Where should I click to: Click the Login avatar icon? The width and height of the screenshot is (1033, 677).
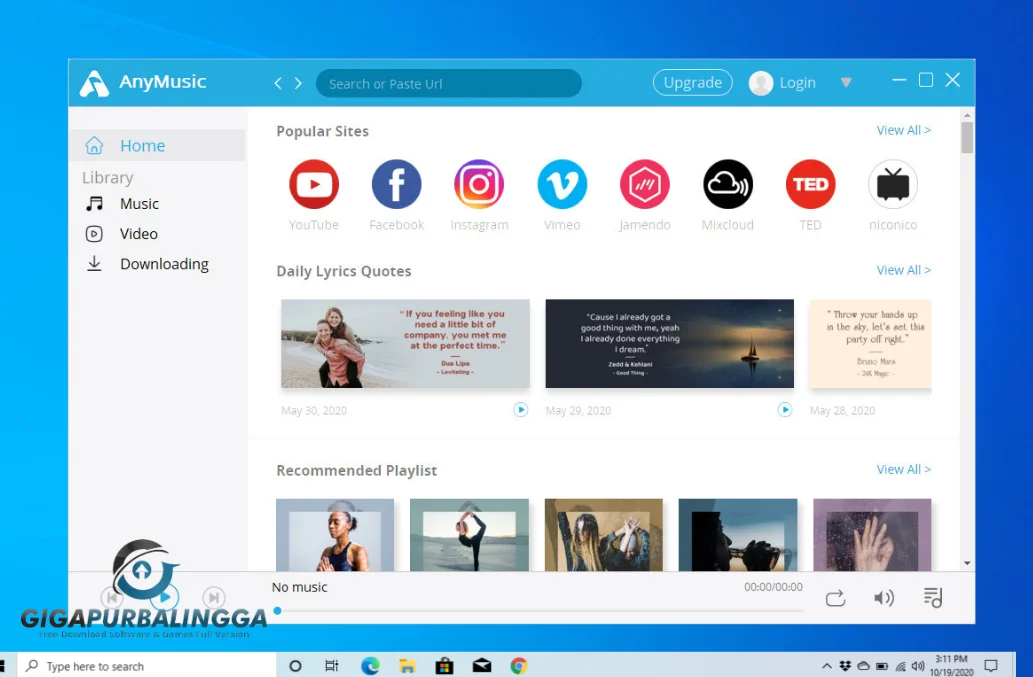point(761,83)
